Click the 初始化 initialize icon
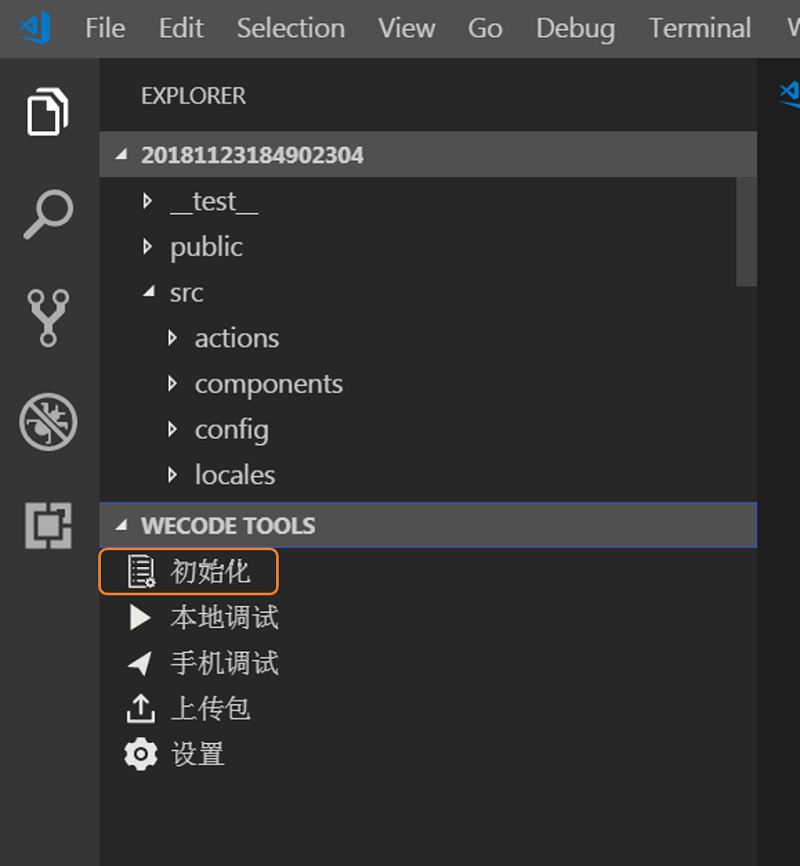Viewport: 800px width, 866px height. click(141, 572)
